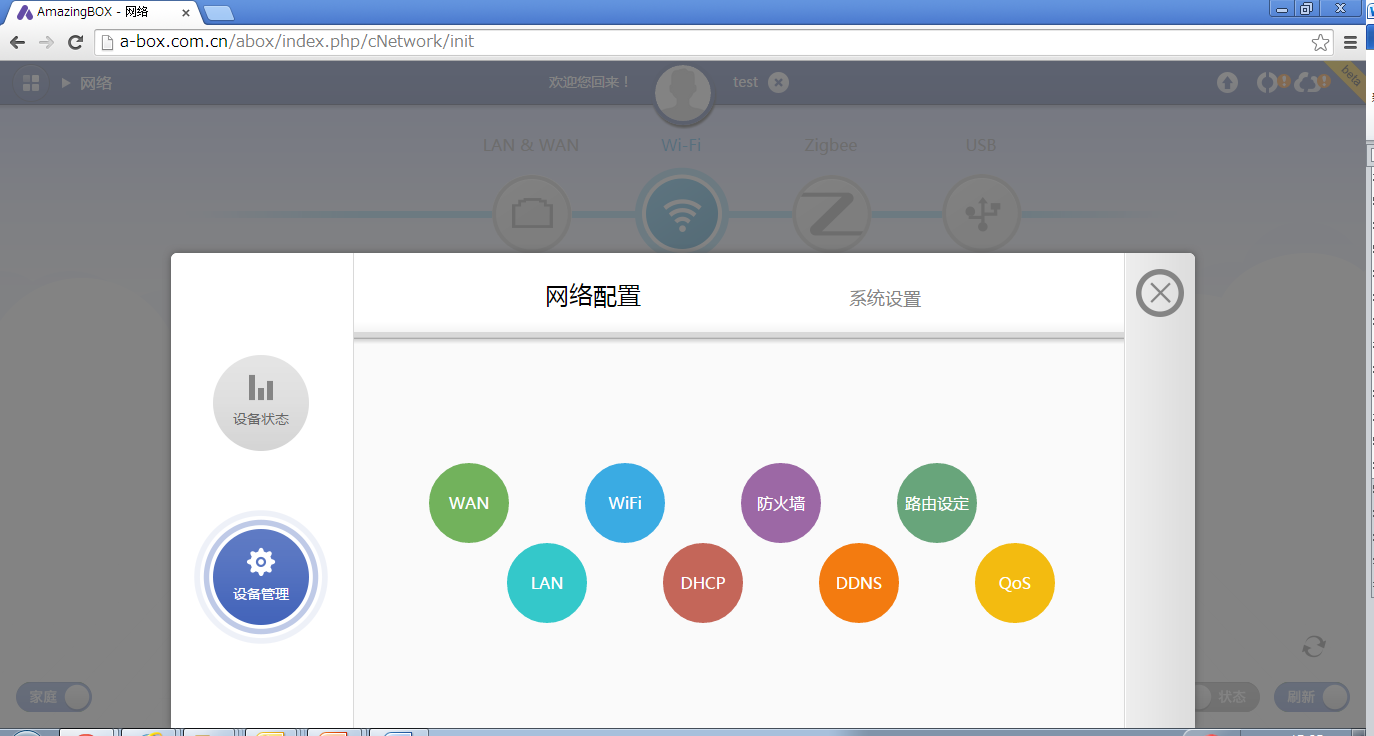Open the 防火墙 firewall circle

781,503
